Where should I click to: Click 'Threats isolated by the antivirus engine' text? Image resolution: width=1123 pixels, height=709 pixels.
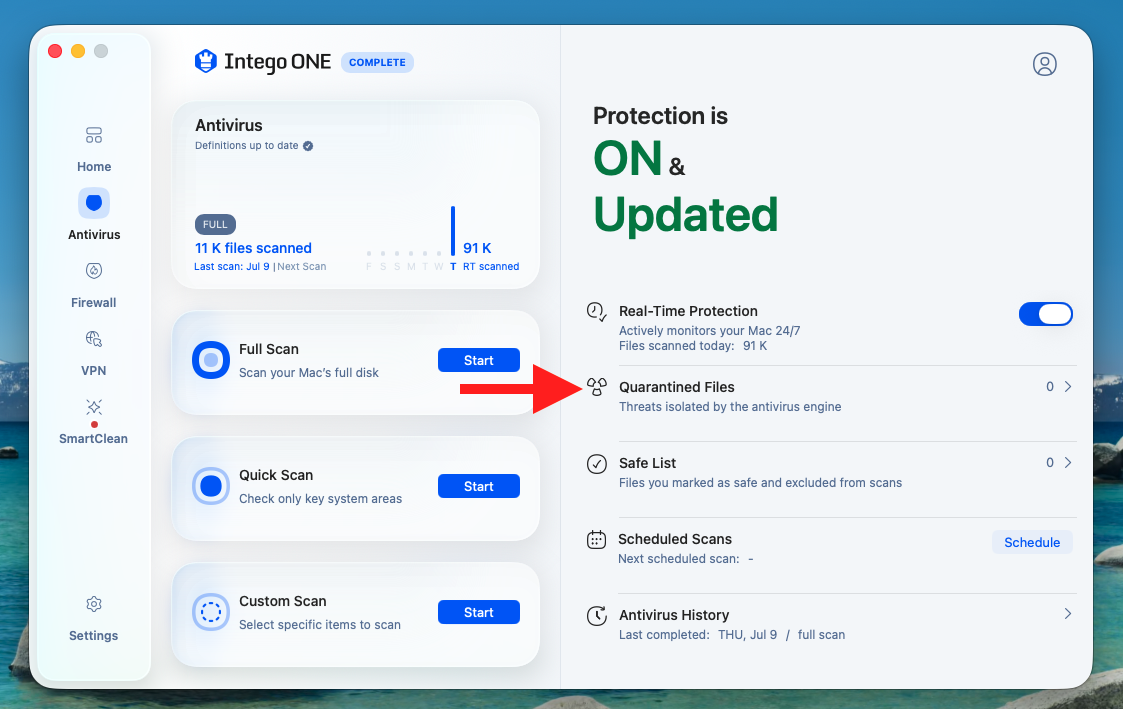pos(730,407)
